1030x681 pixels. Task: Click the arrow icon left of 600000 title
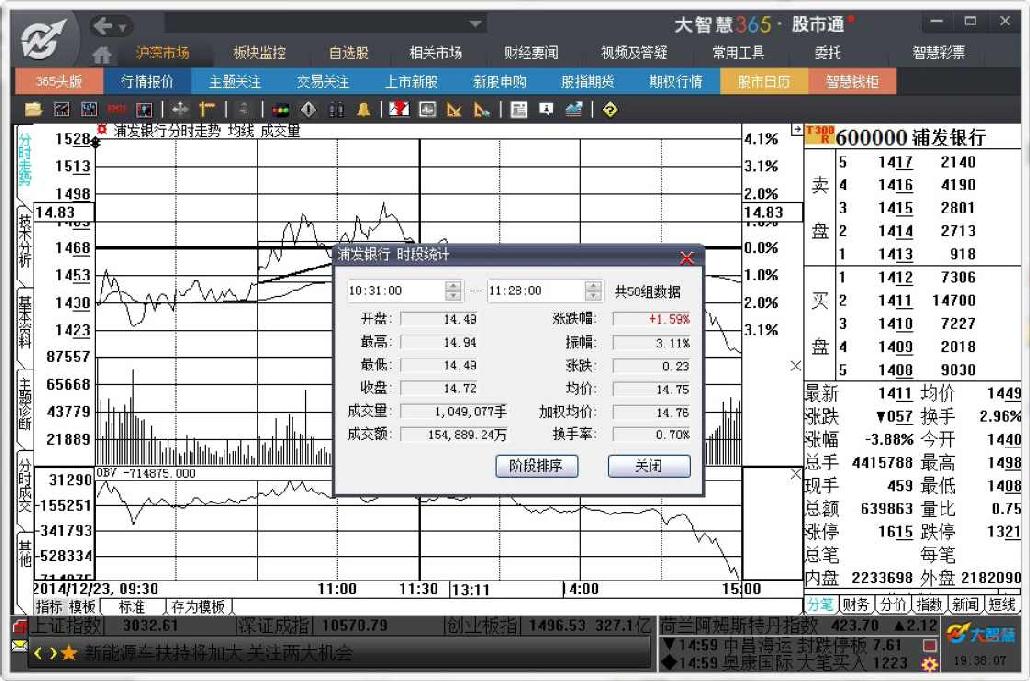click(797, 130)
